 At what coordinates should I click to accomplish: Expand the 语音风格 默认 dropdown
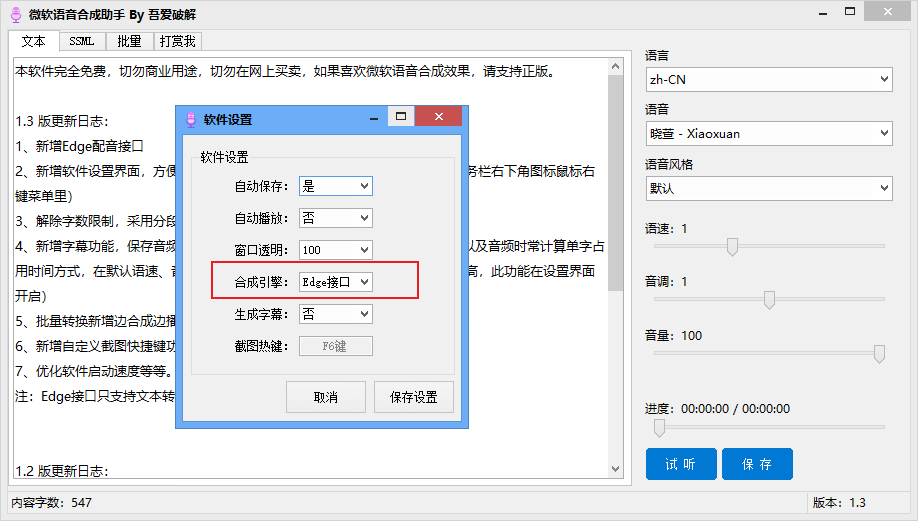tap(769, 188)
